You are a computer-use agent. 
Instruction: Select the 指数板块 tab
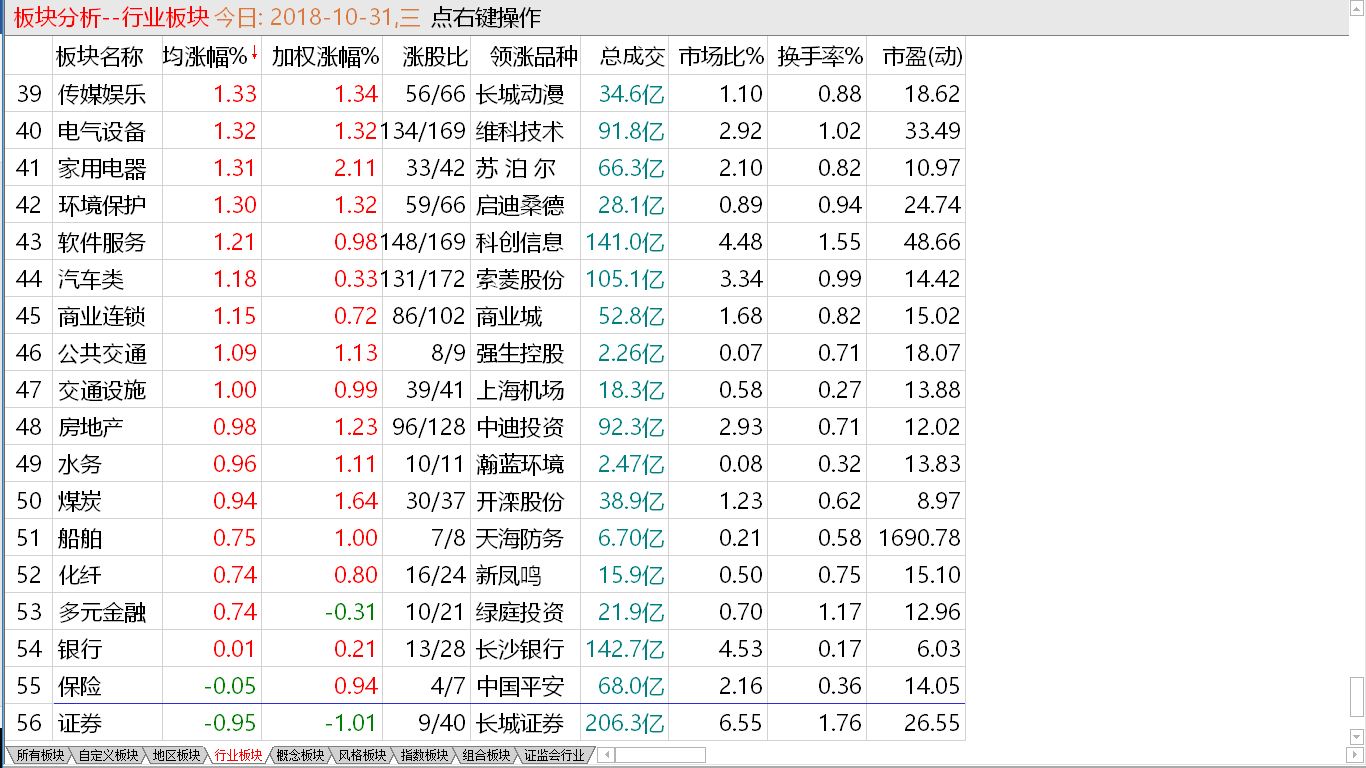point(423,755)
